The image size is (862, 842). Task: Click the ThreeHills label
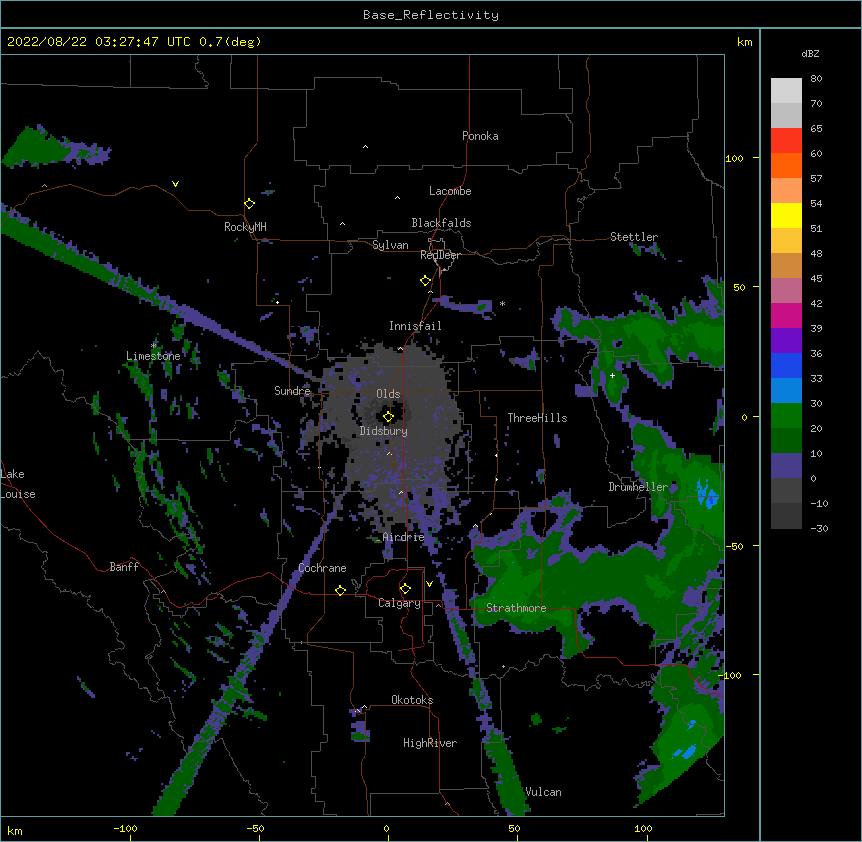(537, 418)
